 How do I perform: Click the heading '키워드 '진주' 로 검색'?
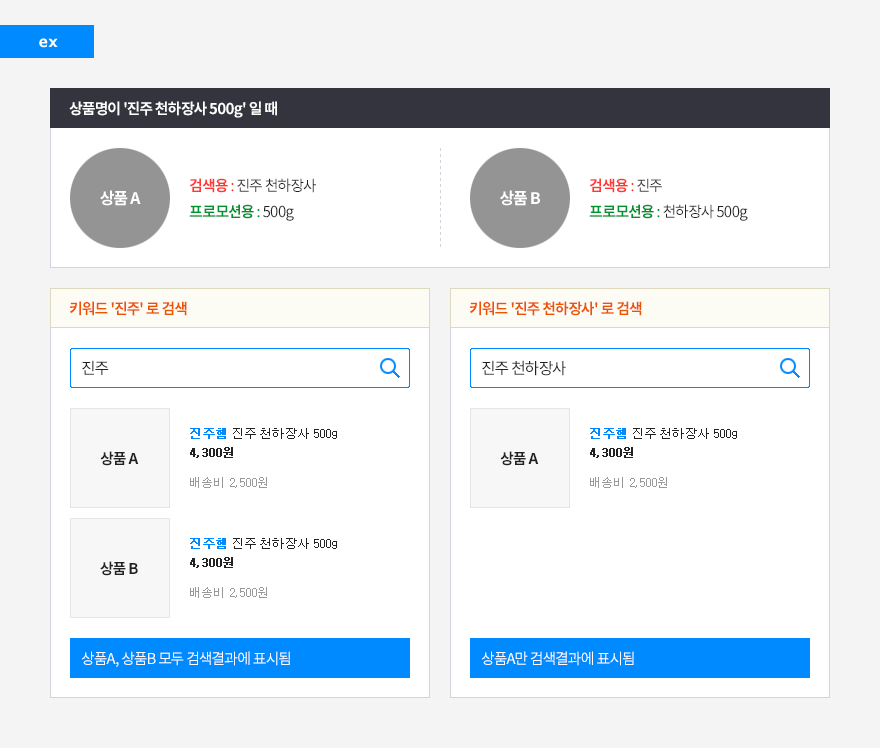(x=129, y=308)
